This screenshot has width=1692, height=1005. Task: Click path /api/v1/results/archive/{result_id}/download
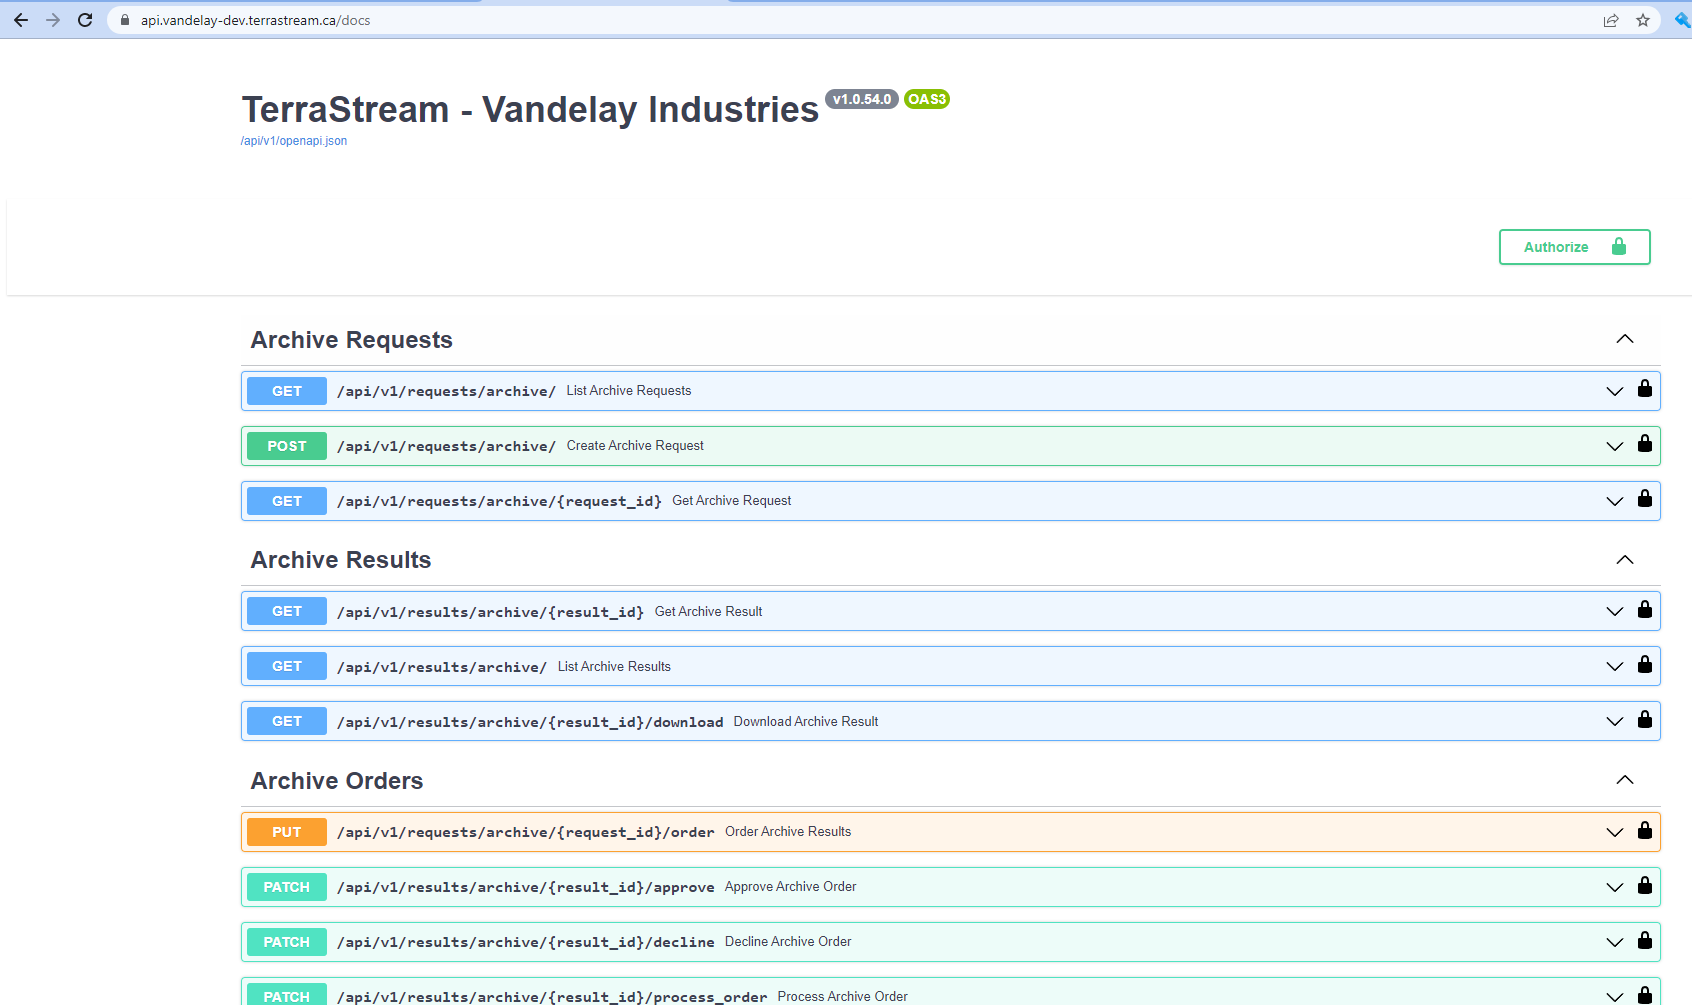[x=530, y=722]
